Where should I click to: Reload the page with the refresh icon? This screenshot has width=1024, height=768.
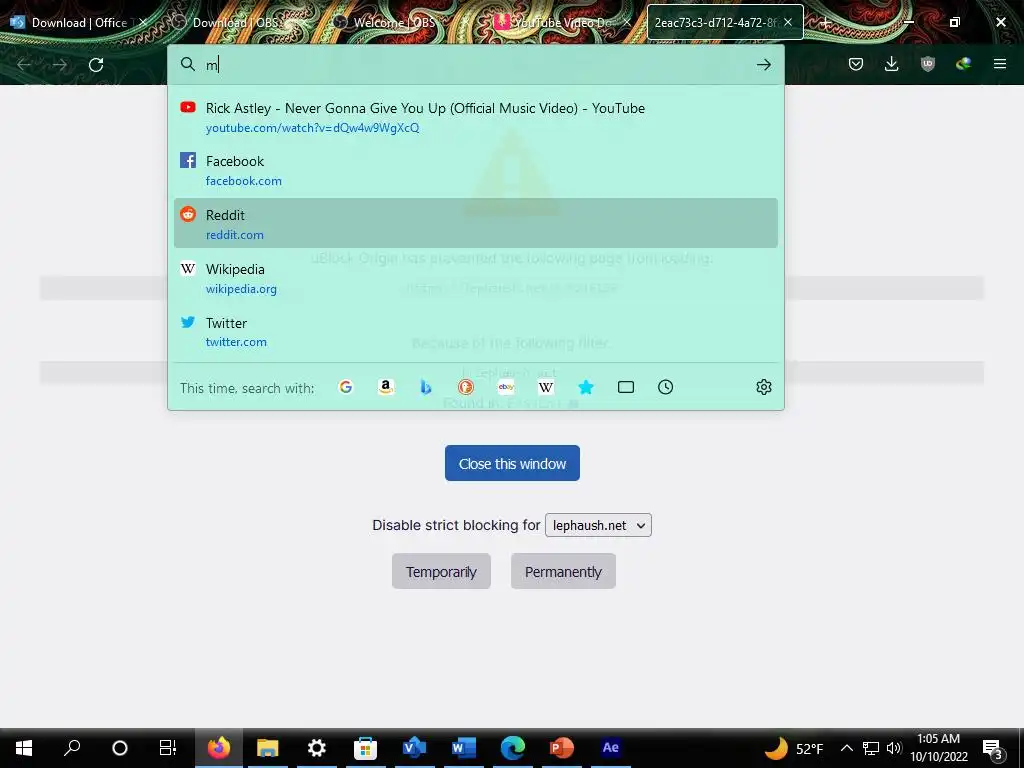96,65
